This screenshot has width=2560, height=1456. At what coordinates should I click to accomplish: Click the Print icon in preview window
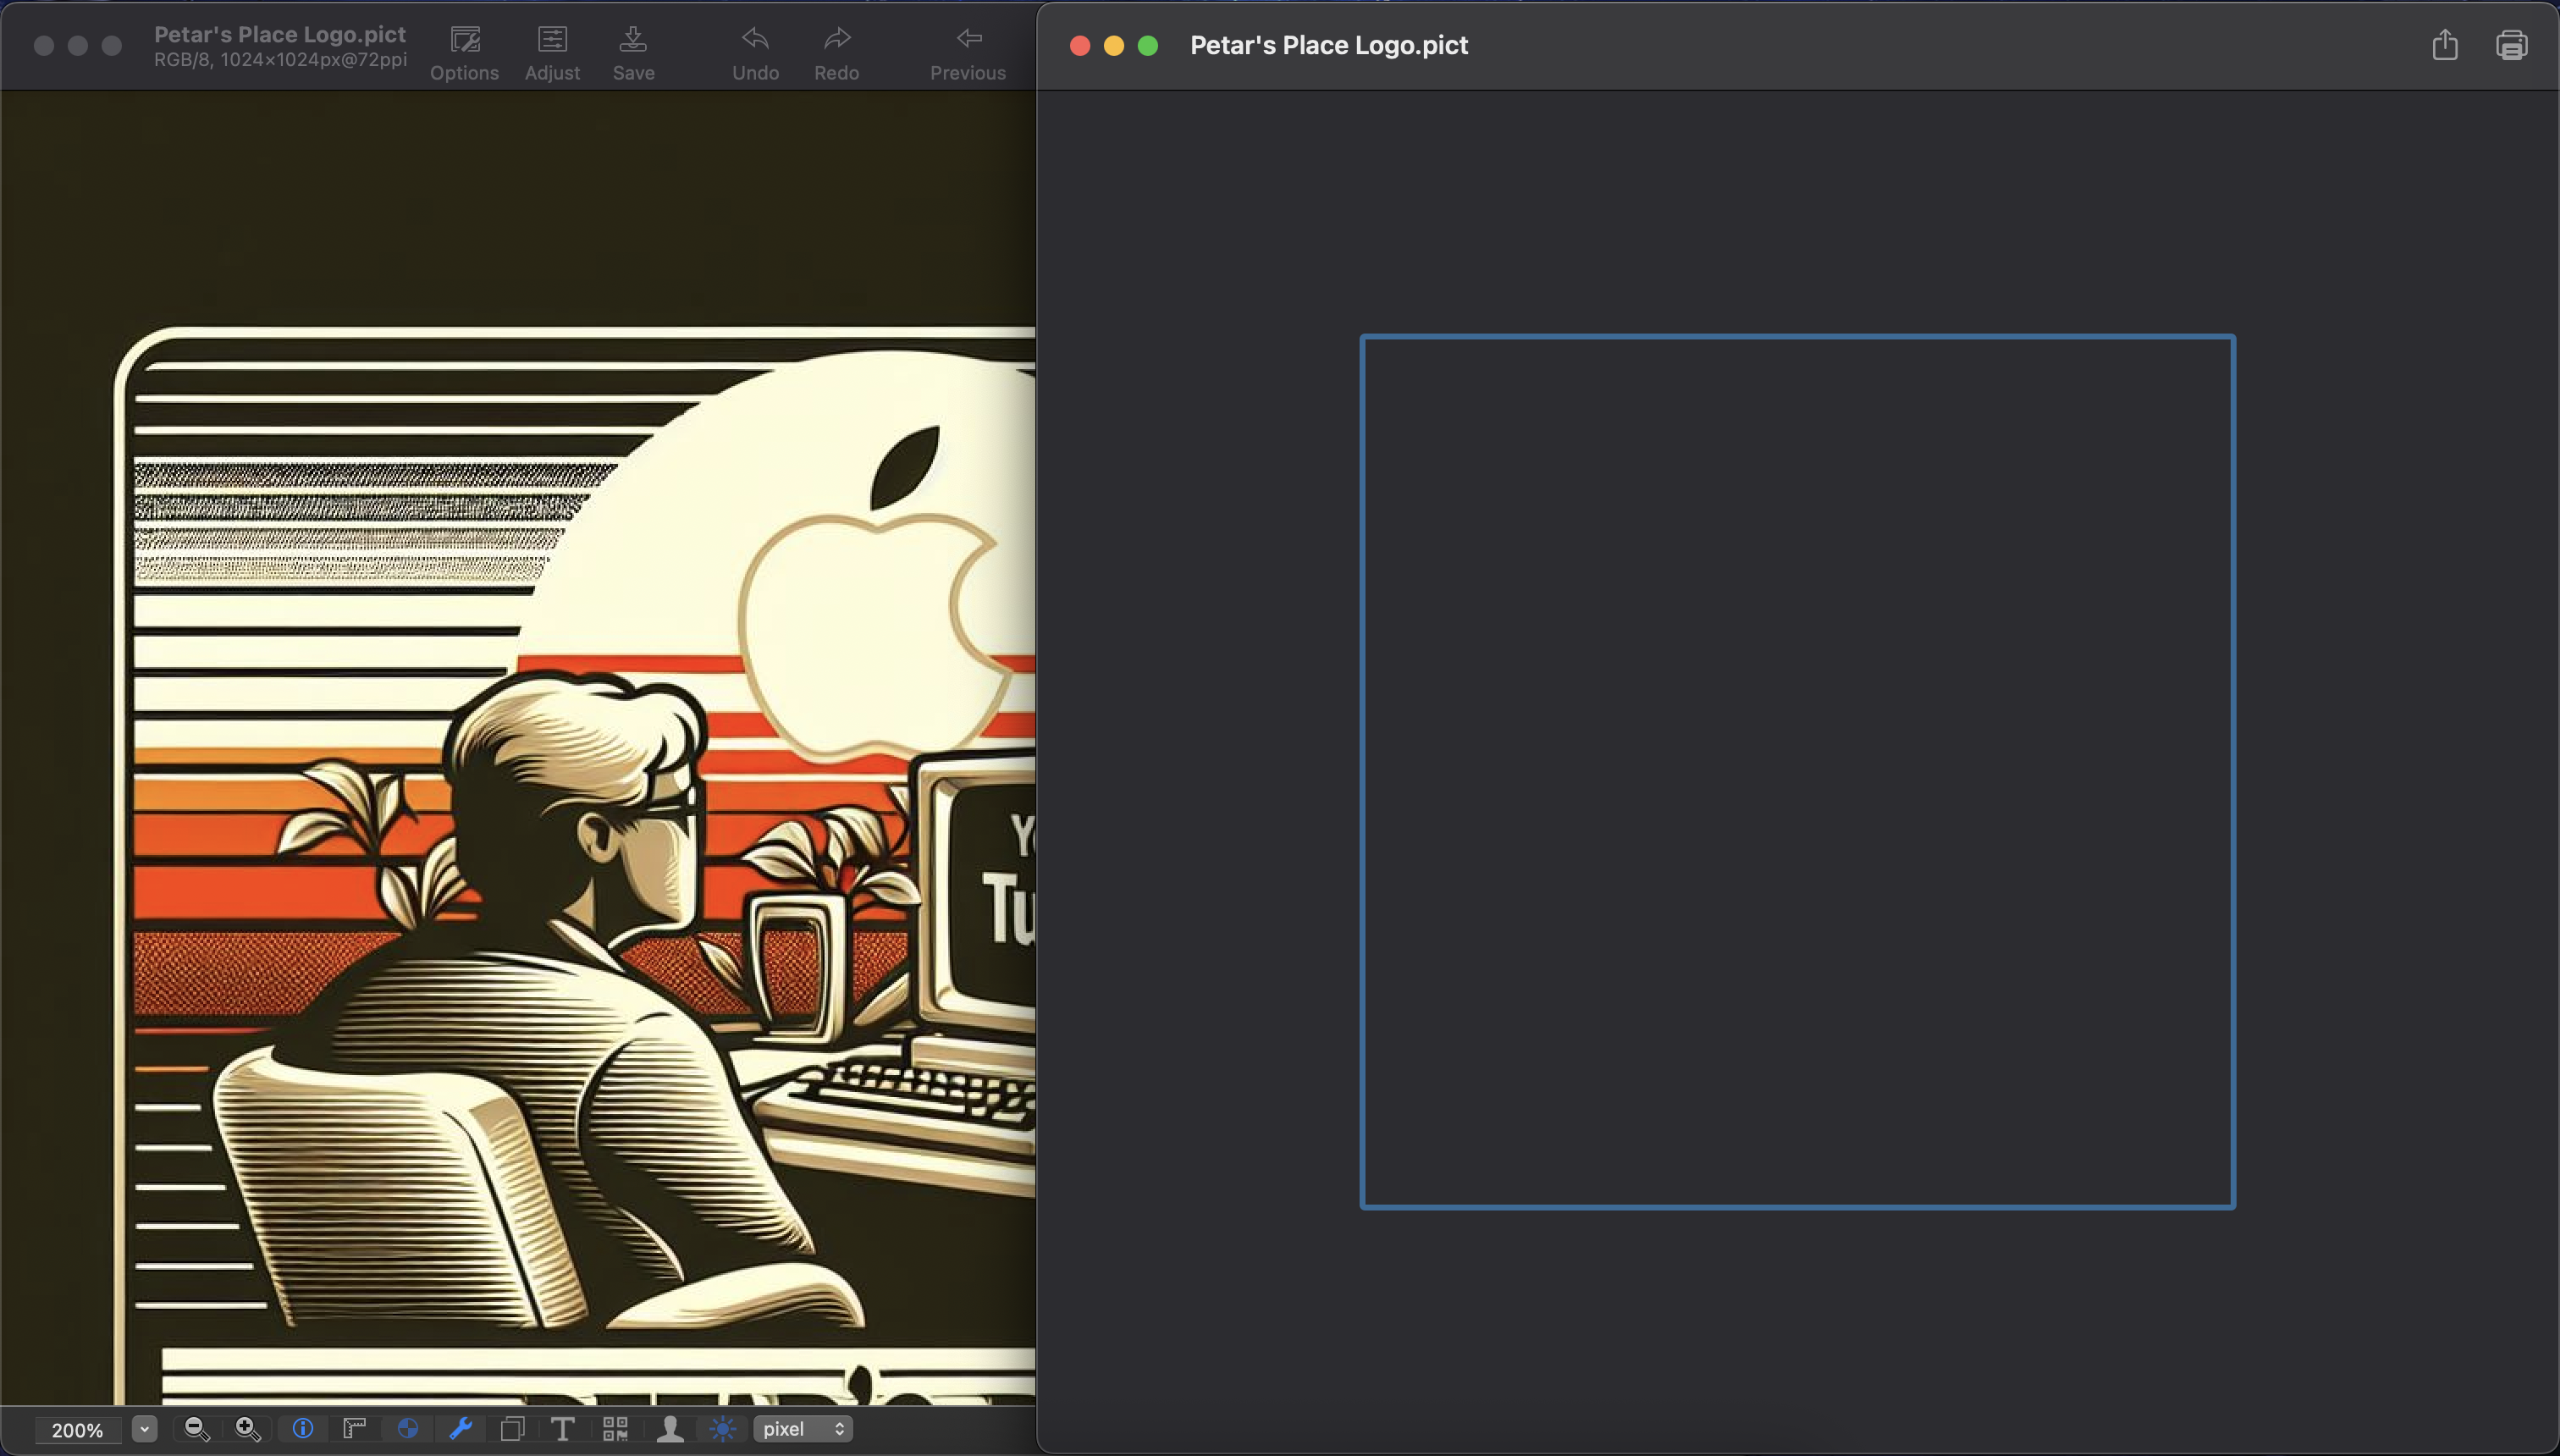tap(2512, 45)
